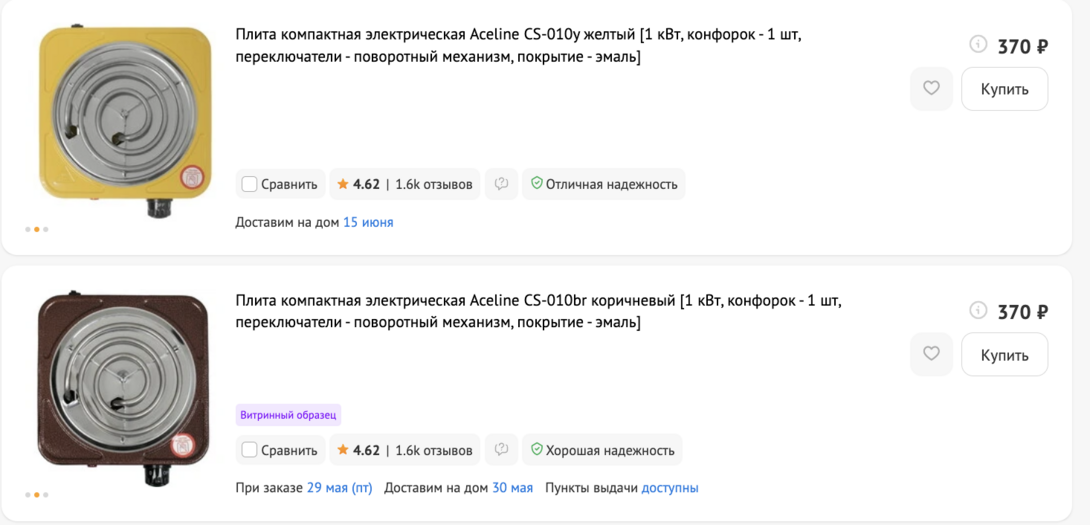The height and width of the screenshot is (525, 1090).
Task: Add yellow Aceline CS-010y to favorites
Action: (x=931, y=88)
